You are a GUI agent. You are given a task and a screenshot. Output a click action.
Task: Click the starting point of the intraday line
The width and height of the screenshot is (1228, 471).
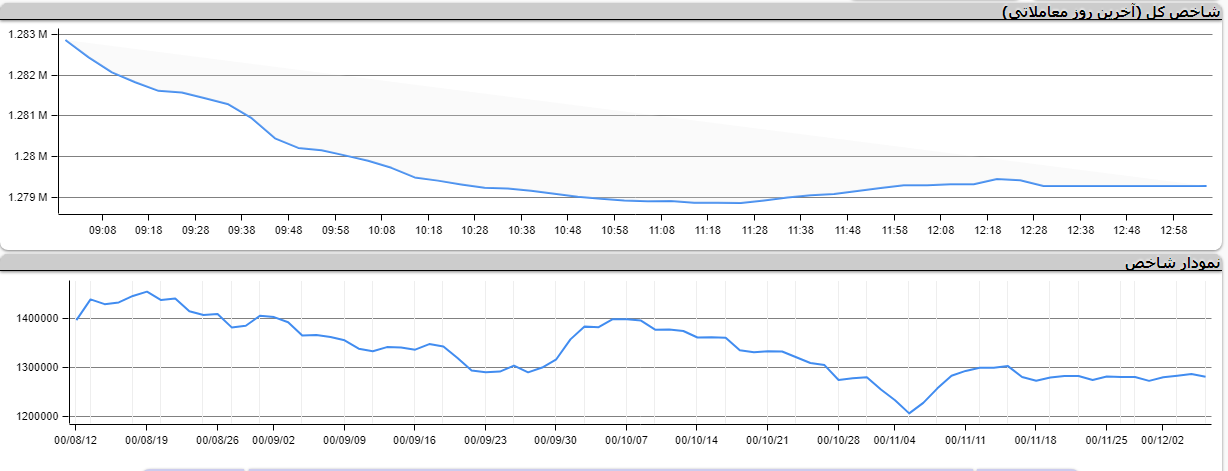(66, 40)
